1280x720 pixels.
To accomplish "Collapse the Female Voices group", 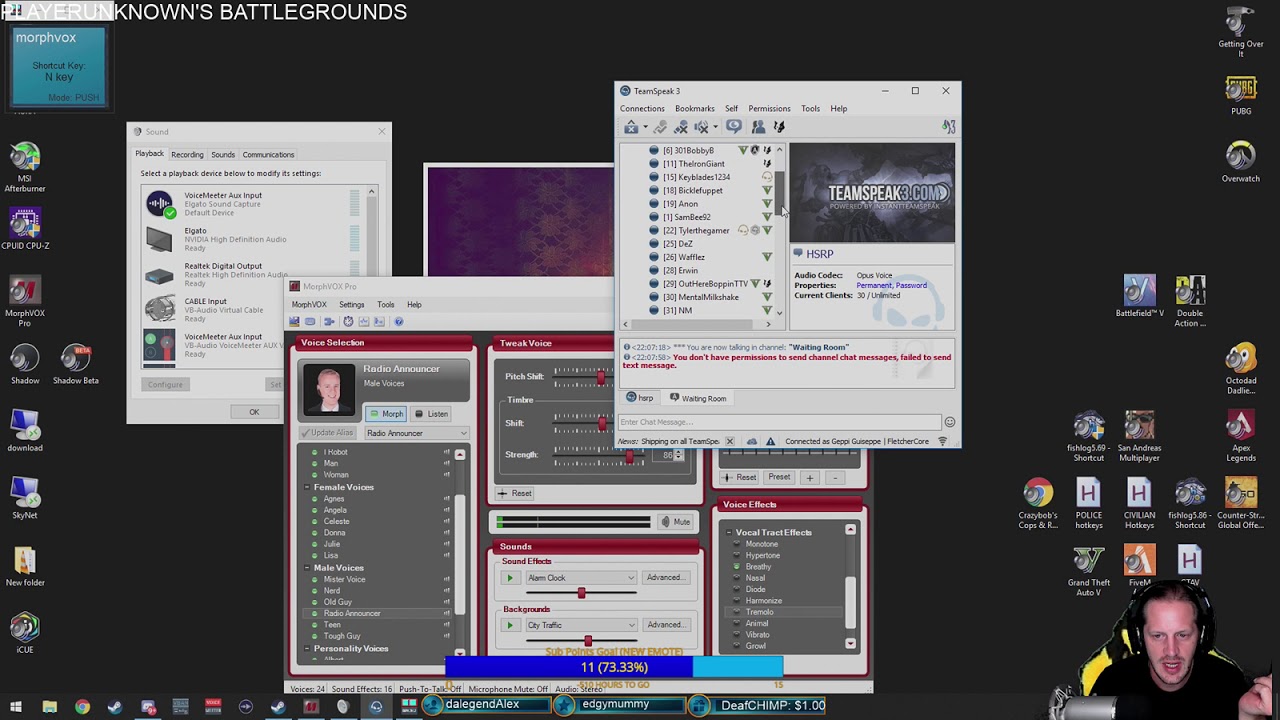I will (307, 488).
